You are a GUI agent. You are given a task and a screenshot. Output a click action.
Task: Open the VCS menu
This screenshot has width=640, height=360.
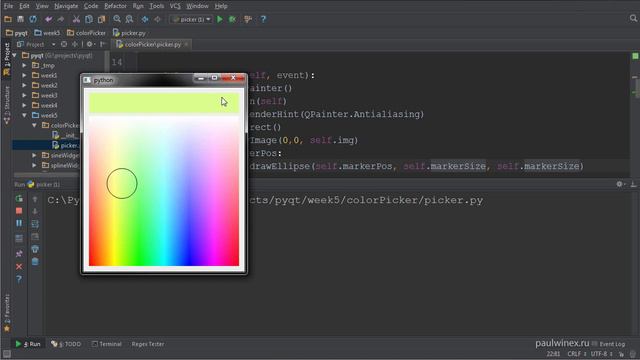tap(175, 6)
